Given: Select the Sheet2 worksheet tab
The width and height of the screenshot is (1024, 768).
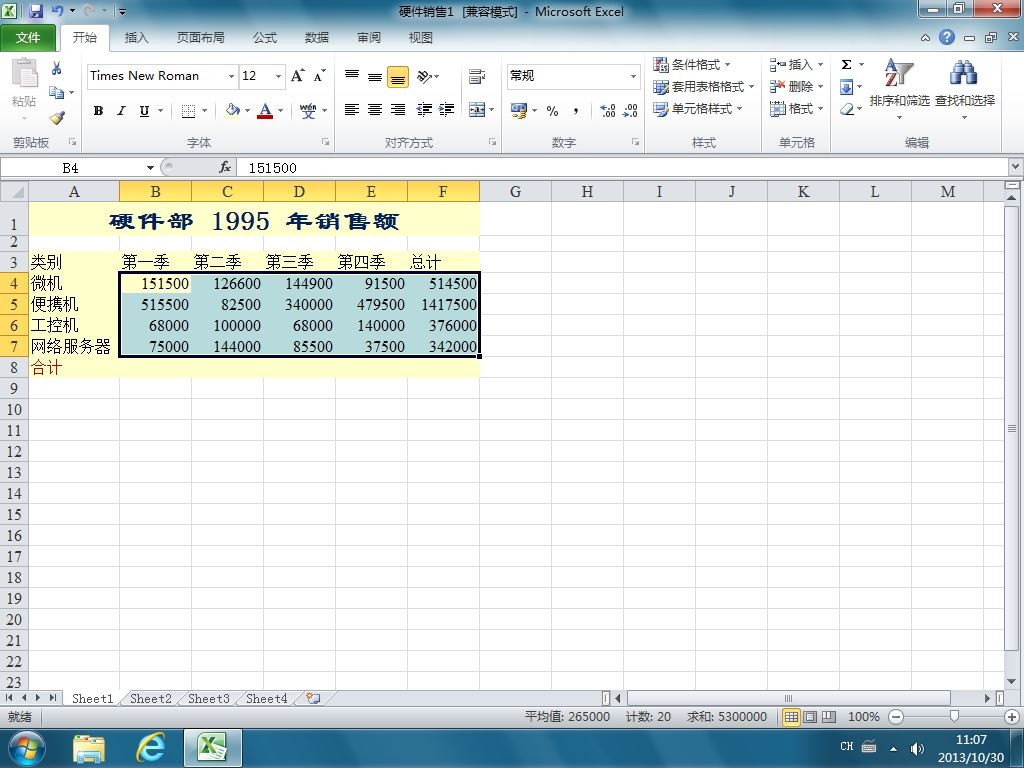Looking at the screenshot, I should tap(150, 699).
